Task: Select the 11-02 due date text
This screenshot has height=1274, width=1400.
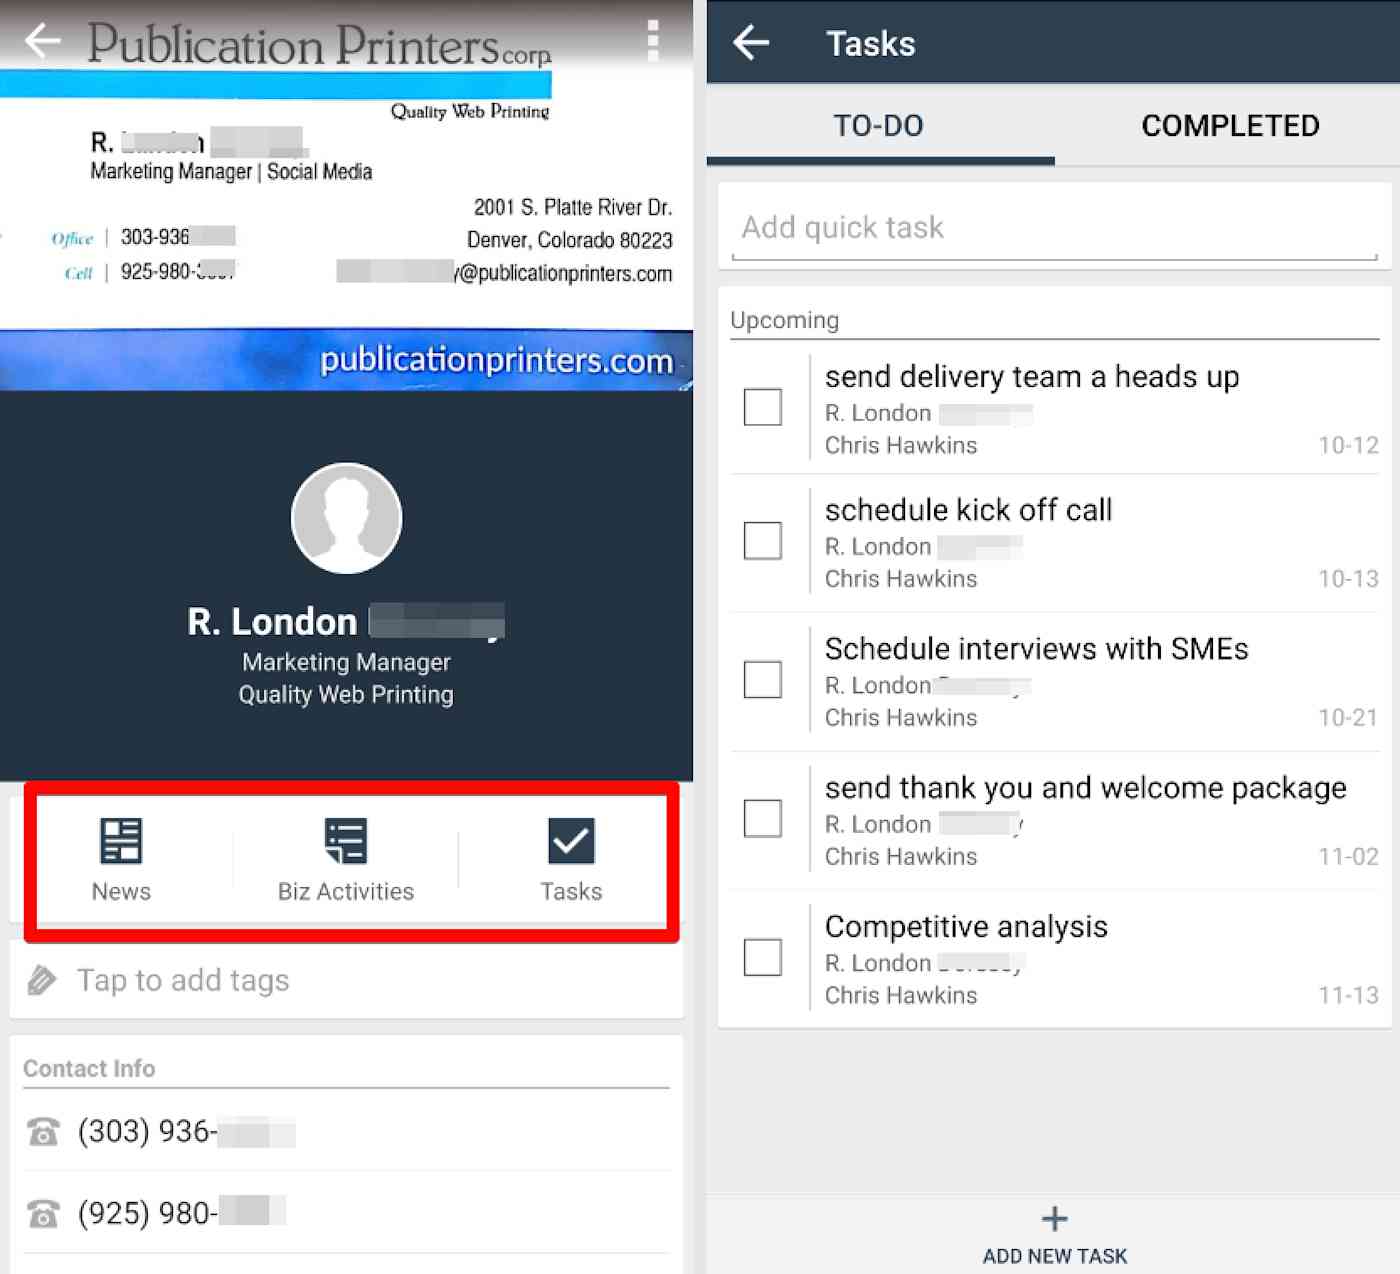Action: click(1348, 857)
